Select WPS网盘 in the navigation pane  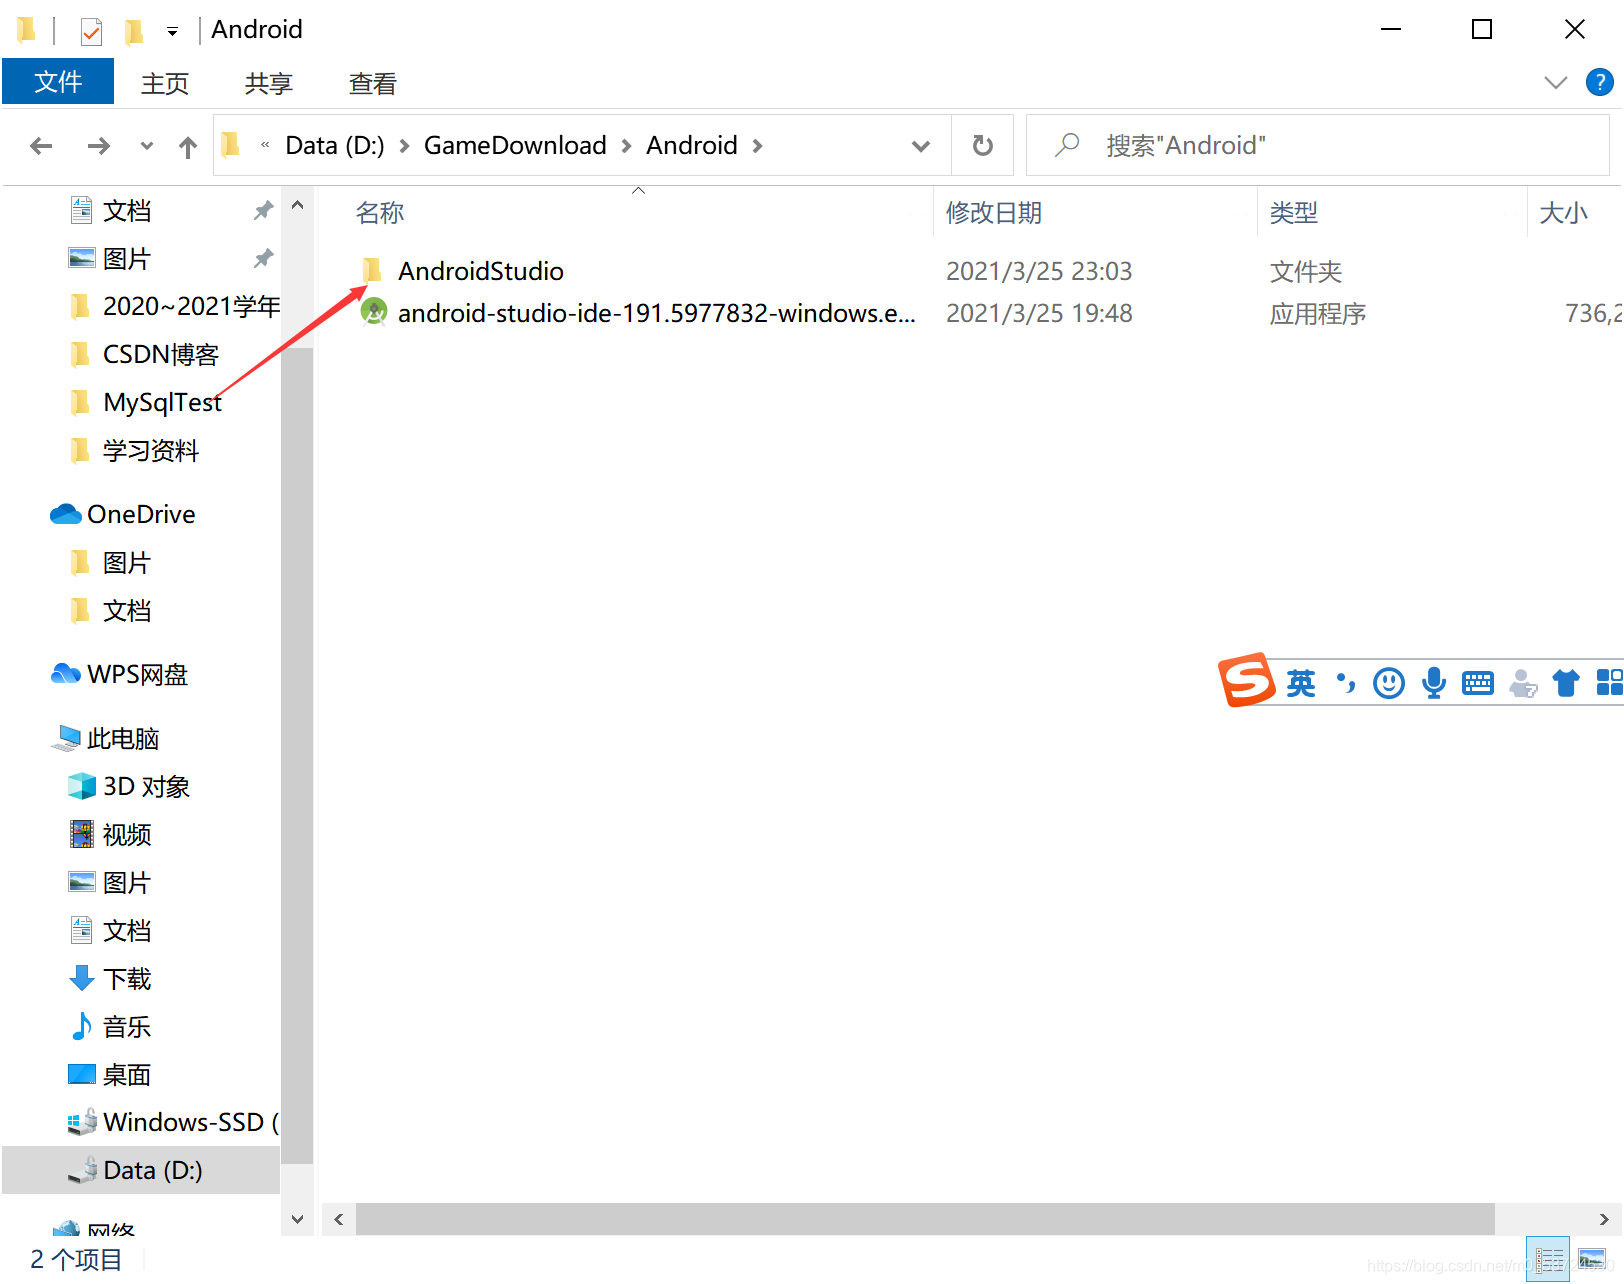[x=137, y=674]
